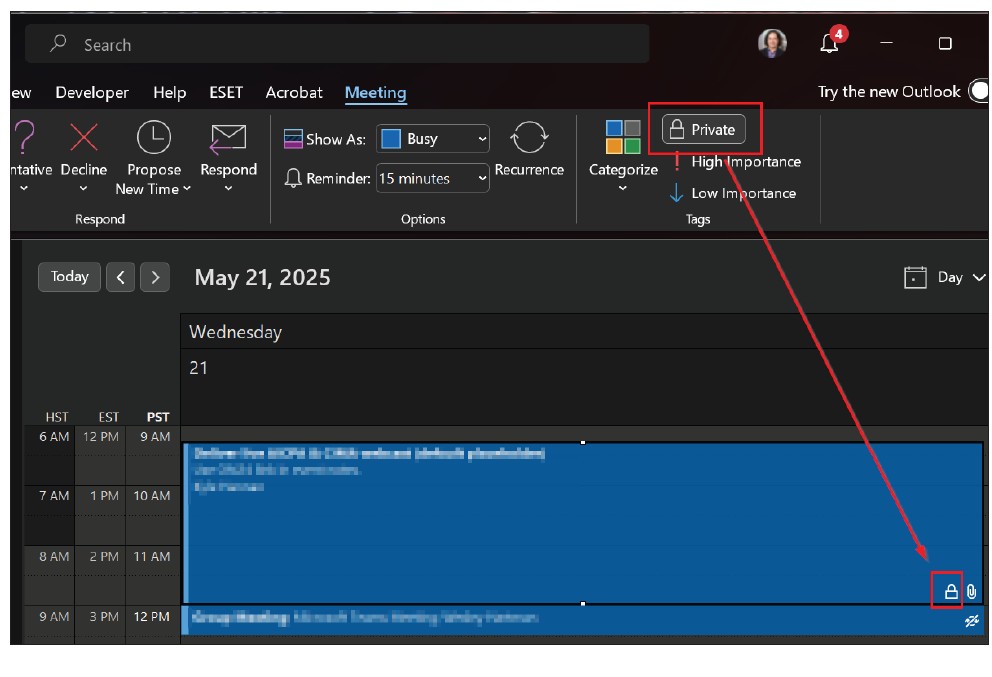The height and width of the screenshot is (677, 992).
Task: Toggle the Private lock button
Action: 704,130
